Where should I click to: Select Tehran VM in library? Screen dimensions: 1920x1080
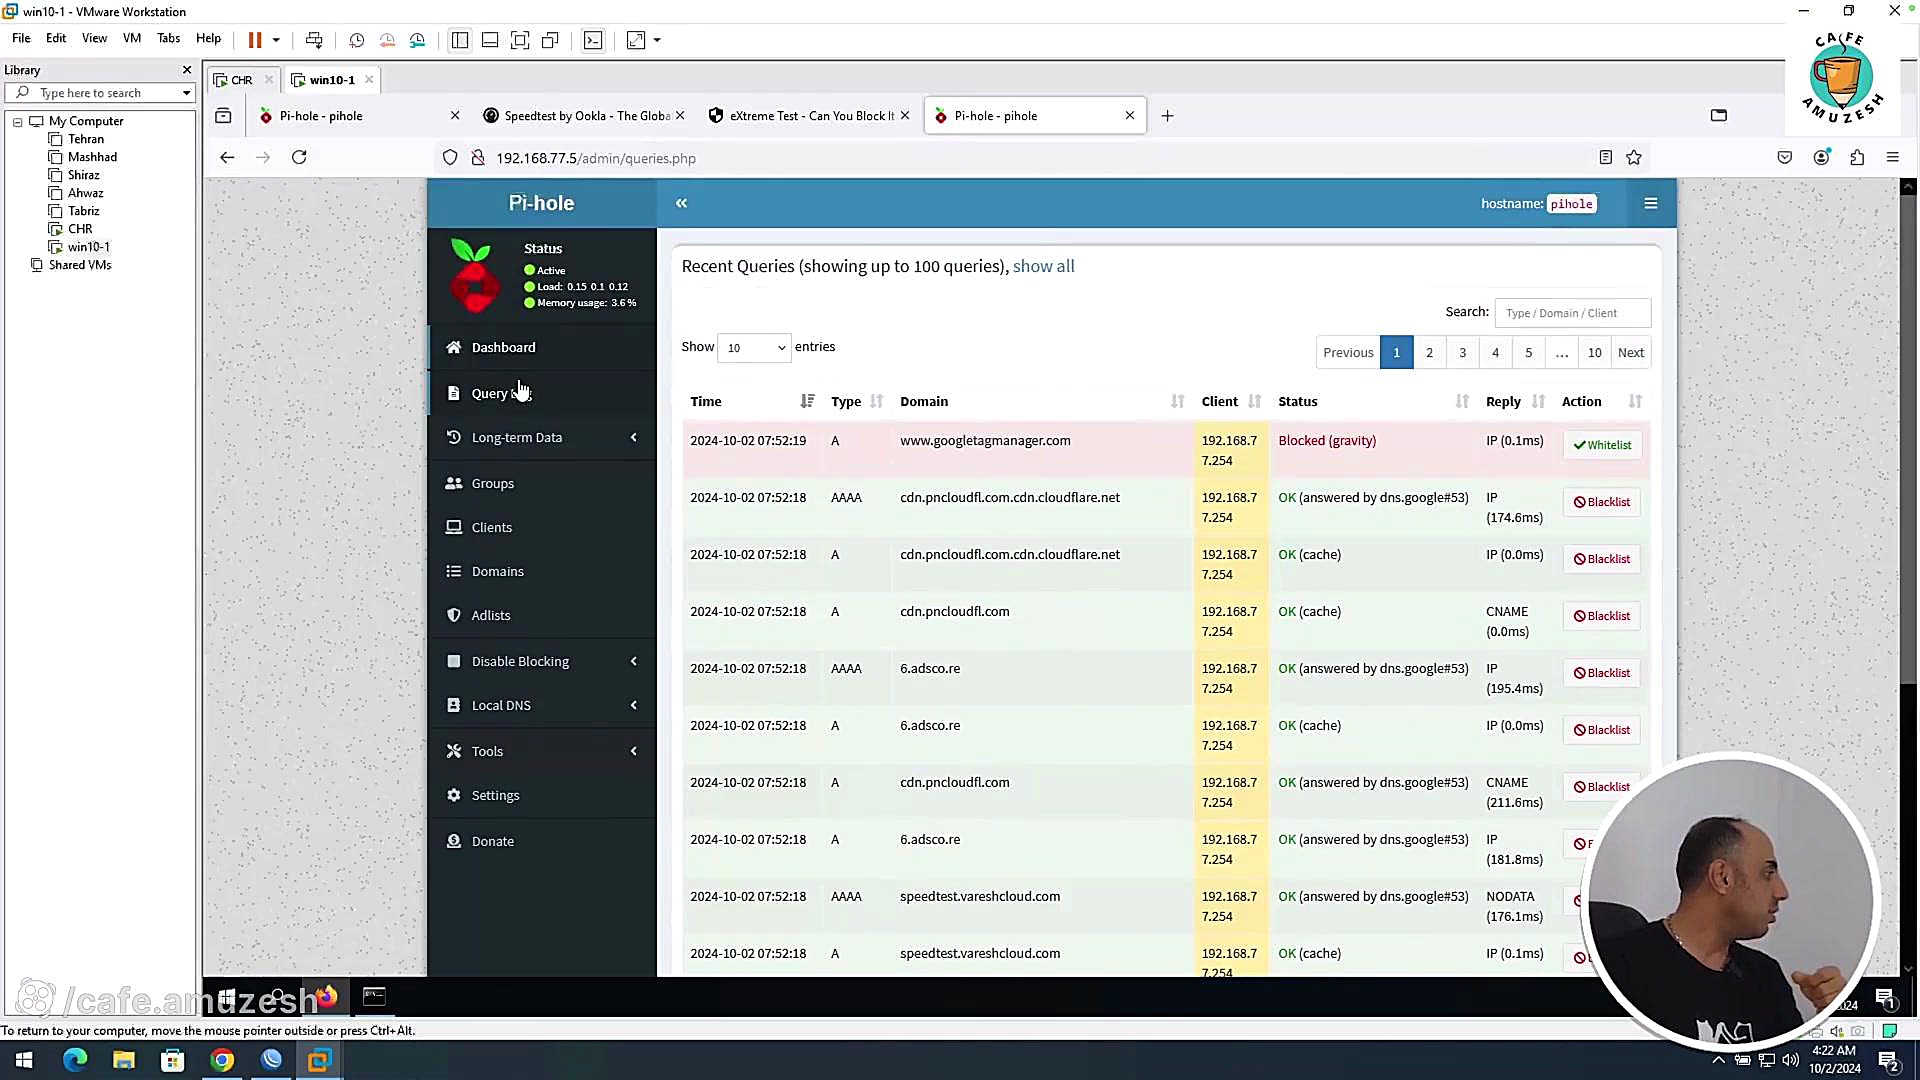click(85, 139)
